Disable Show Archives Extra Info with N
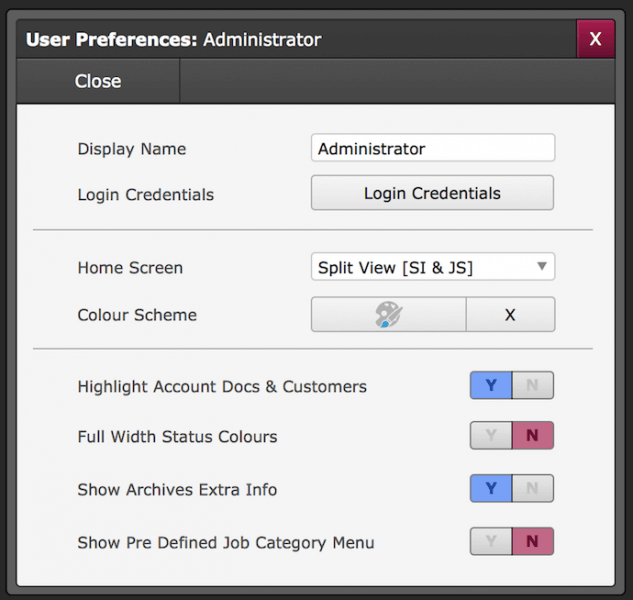 (x=533, y=489)
